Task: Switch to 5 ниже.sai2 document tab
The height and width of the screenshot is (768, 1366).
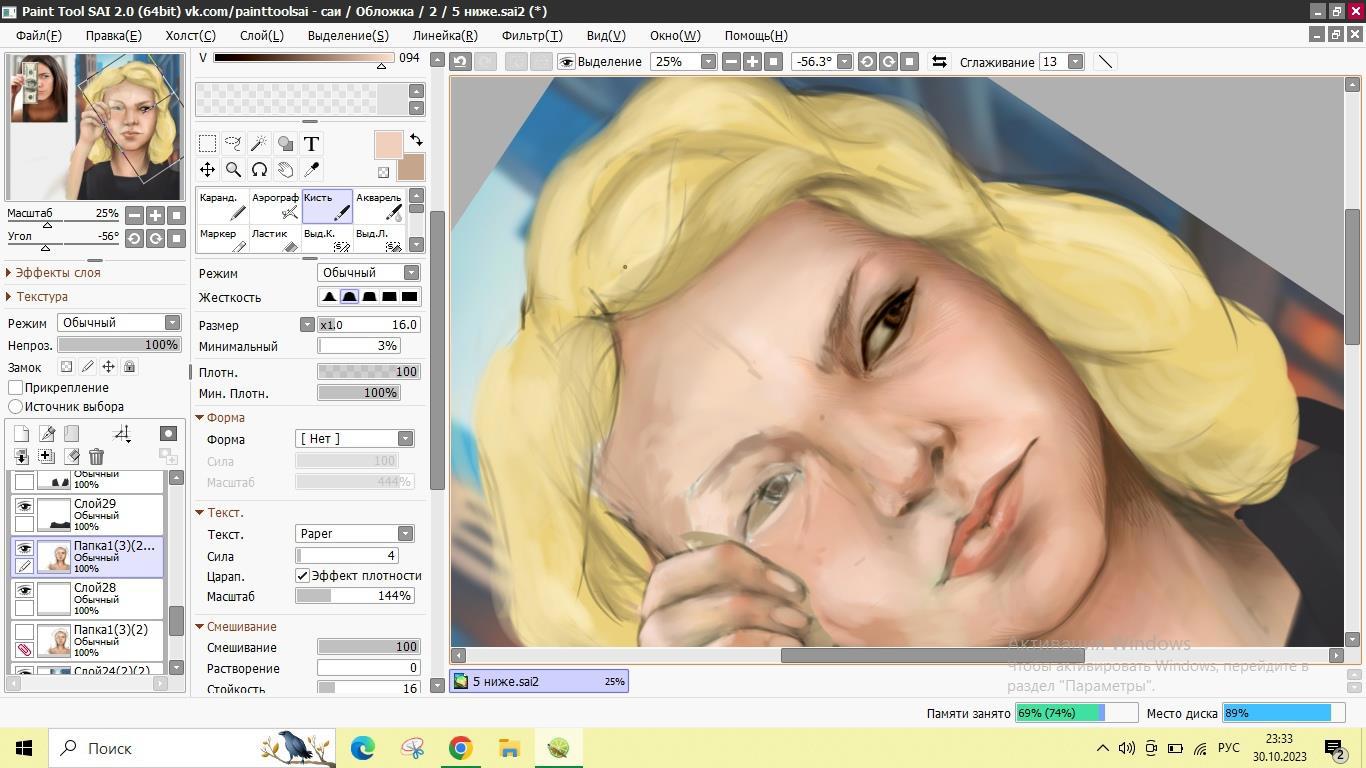Action: click(539, 681)
